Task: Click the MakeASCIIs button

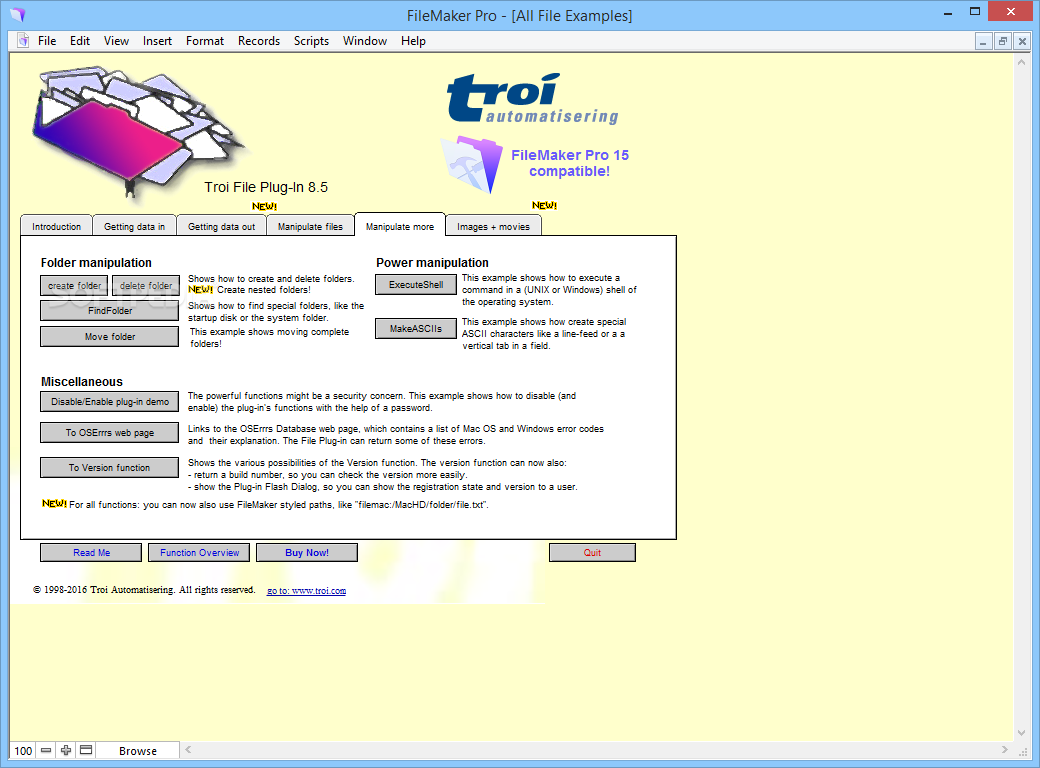Action: pos(416,328)
